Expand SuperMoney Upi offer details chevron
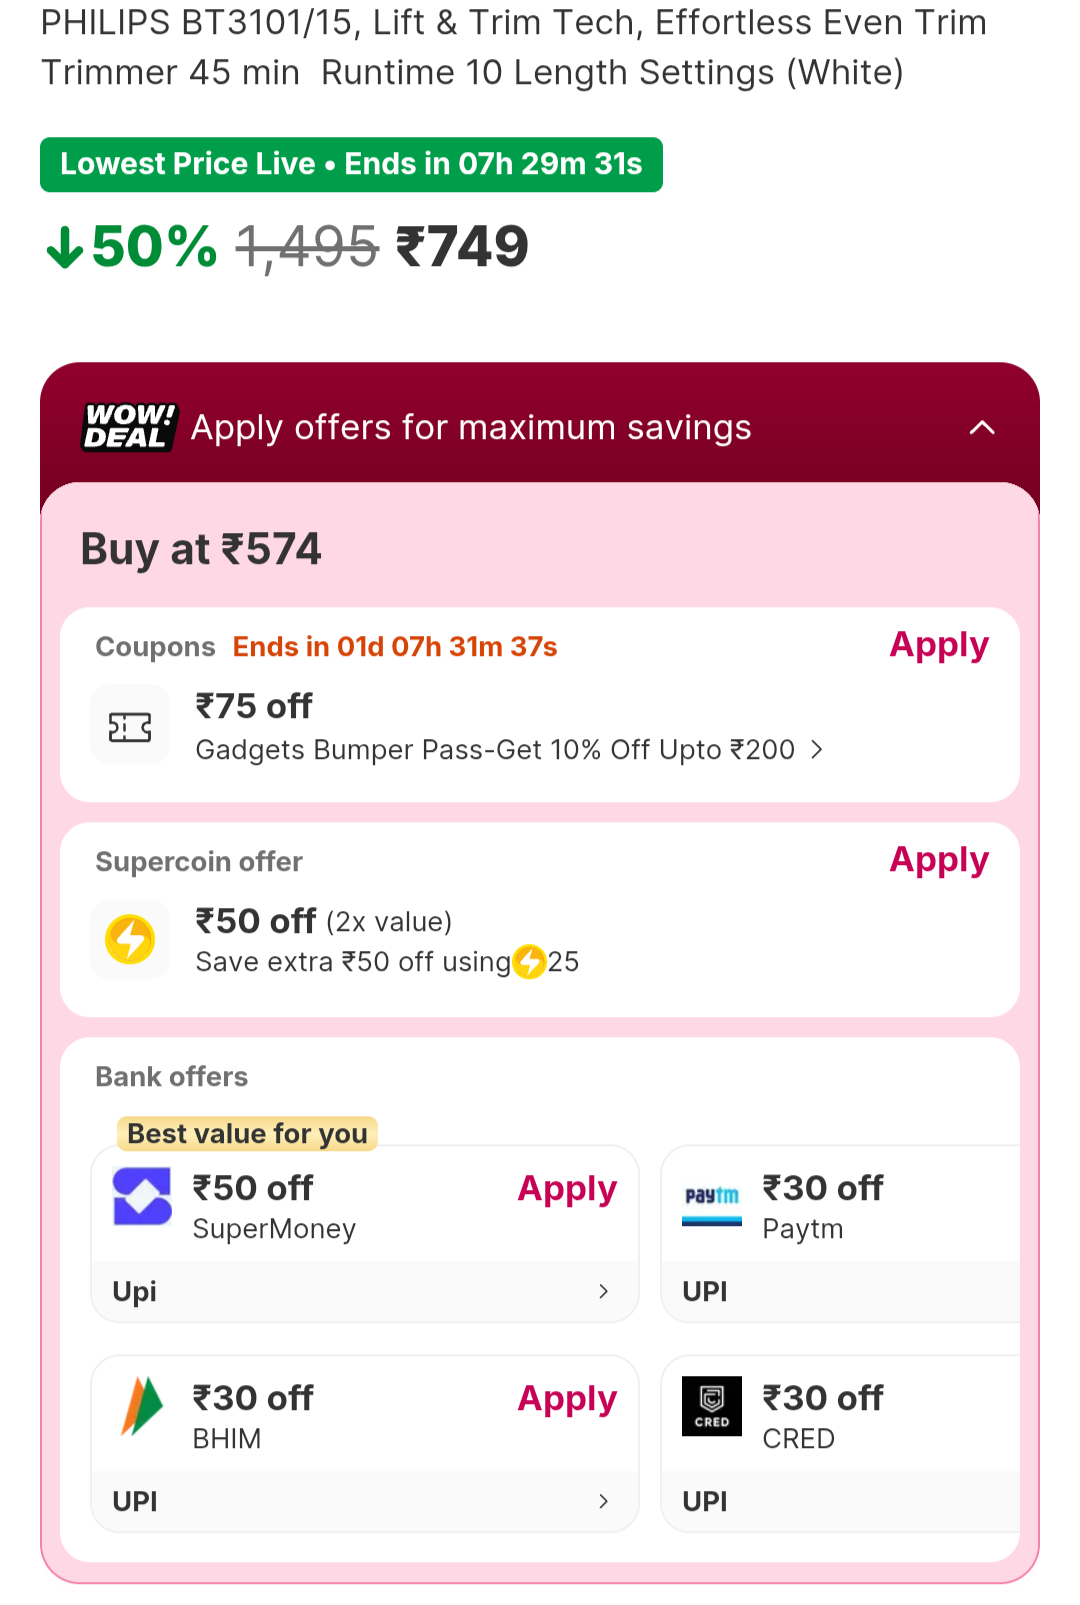 point(603,1291)
